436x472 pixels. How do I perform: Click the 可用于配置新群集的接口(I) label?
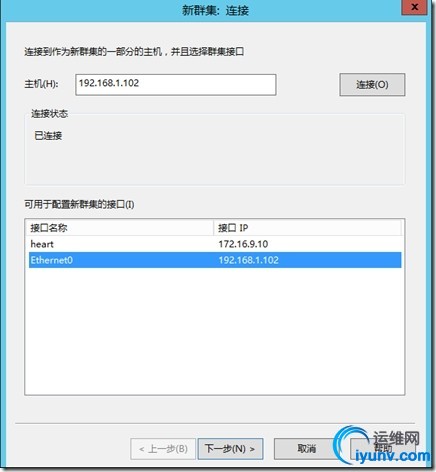(x=79, y=204)
